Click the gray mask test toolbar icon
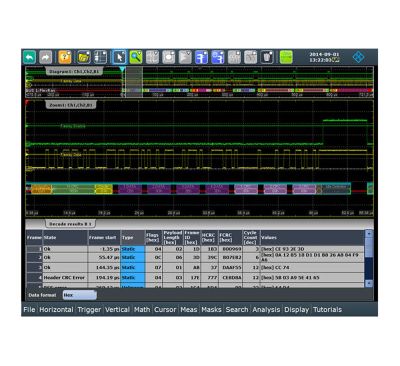Screen dimensions: 400x366 169,57
